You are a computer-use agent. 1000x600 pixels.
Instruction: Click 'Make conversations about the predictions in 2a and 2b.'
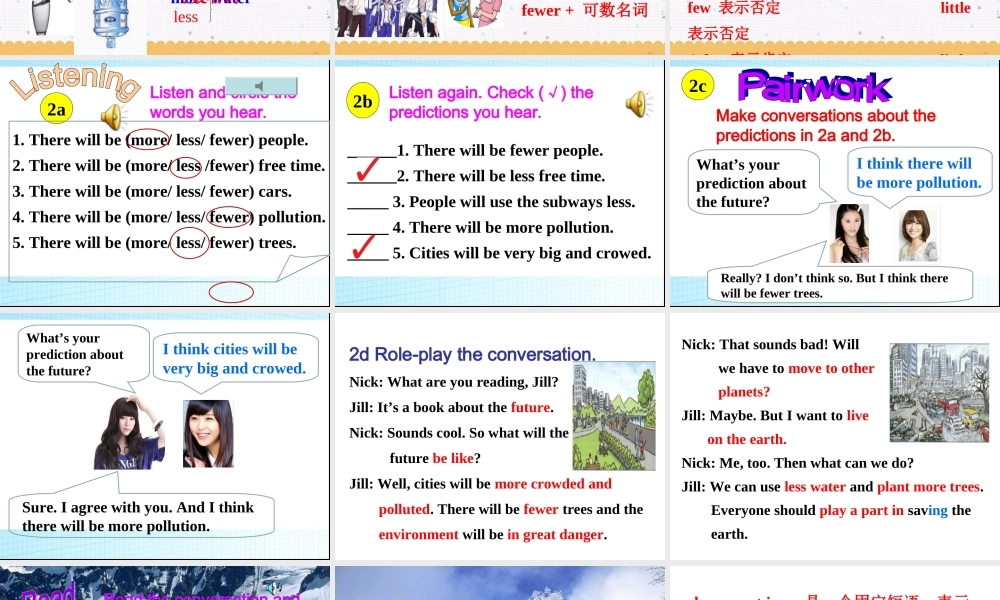825,126
